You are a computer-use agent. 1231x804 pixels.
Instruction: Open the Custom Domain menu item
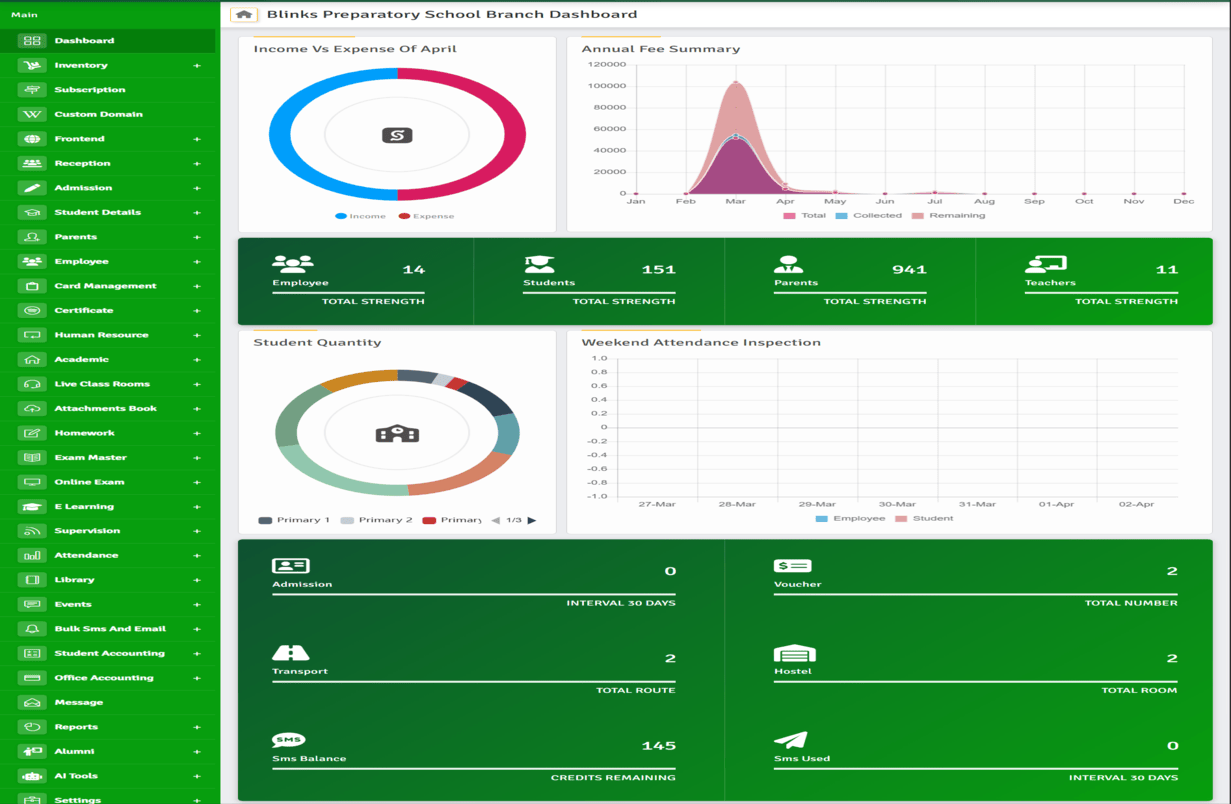click(98, 114)
